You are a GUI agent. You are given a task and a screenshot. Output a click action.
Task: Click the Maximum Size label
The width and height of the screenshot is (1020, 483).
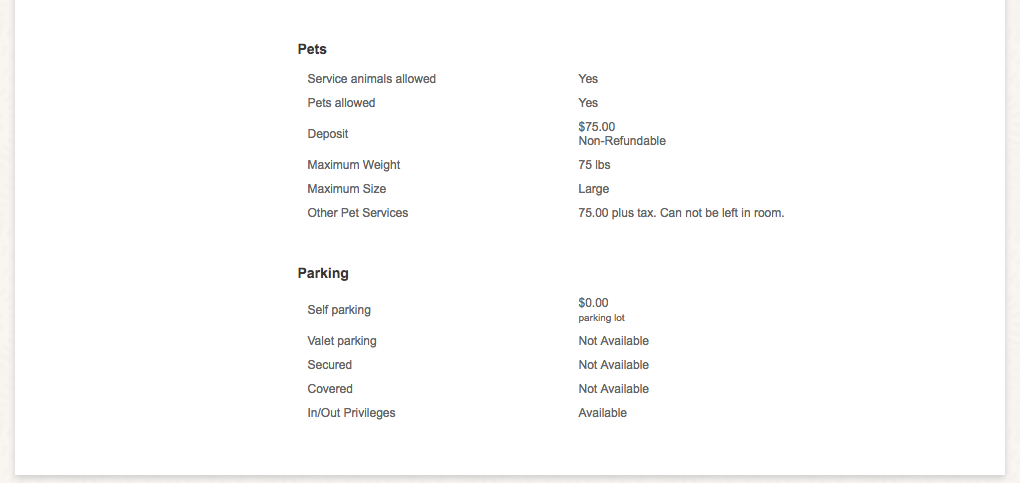346,189
